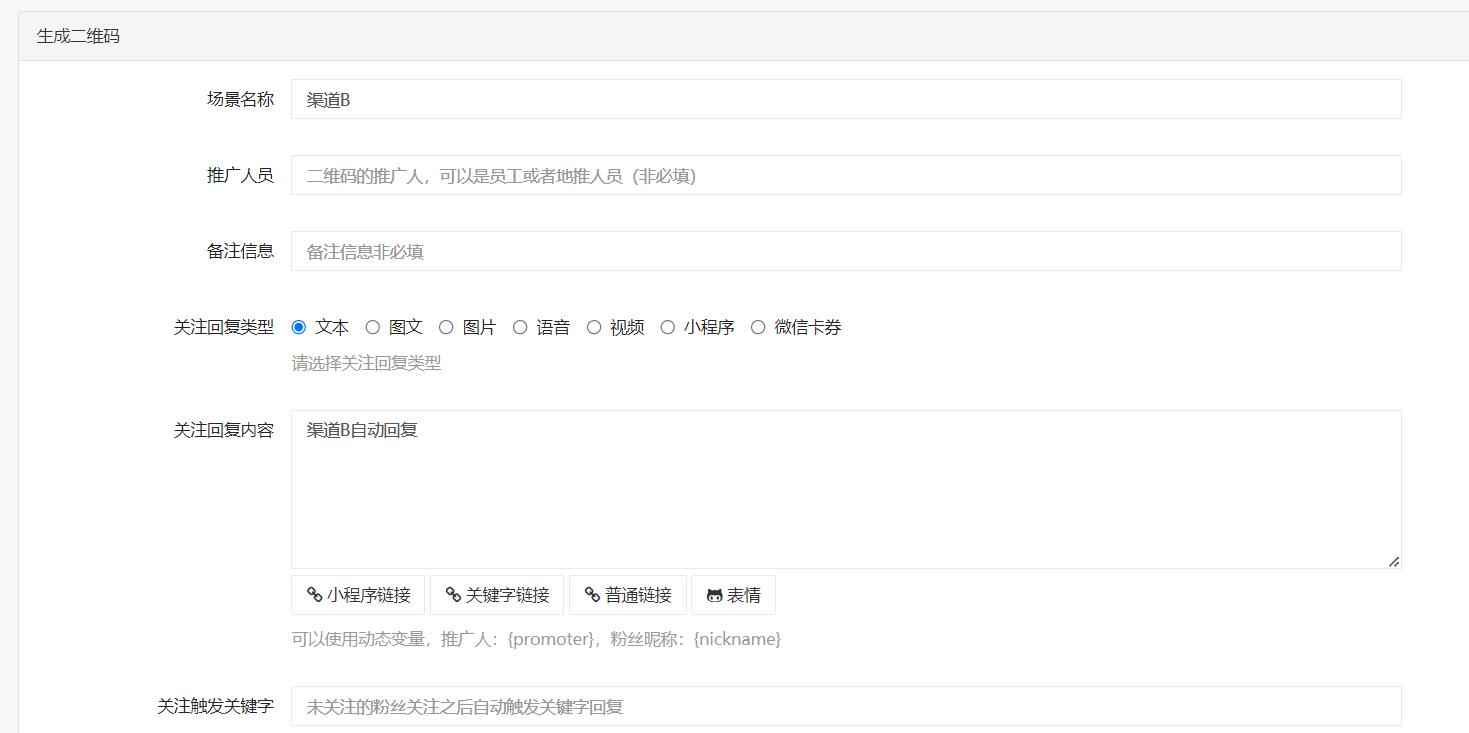Focus the 推广人员 input field

point(845,176)
